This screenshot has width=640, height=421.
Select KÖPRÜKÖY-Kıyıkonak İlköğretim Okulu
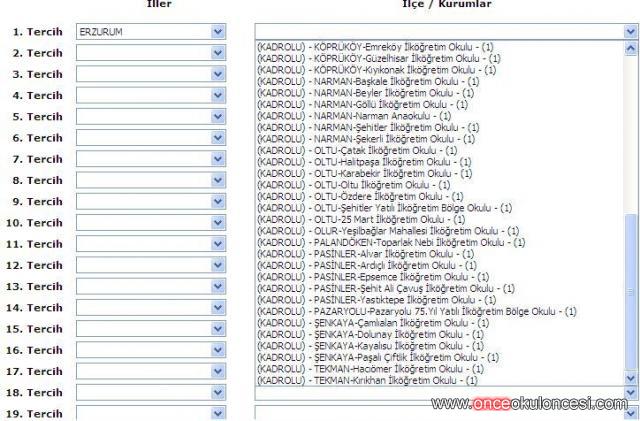coord(440,70)
